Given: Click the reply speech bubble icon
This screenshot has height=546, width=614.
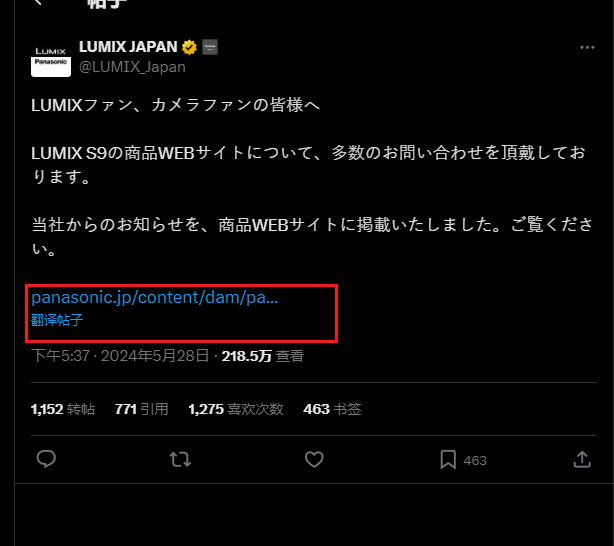Looking at the screenshot, I should [46, 459].
